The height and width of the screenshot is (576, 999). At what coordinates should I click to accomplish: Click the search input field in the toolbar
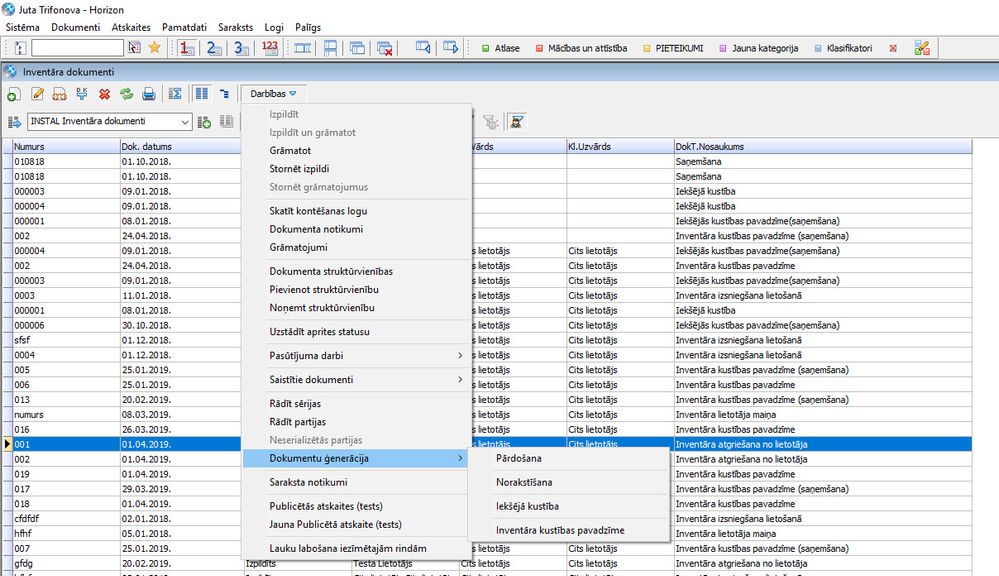click(x=77, y=47)
